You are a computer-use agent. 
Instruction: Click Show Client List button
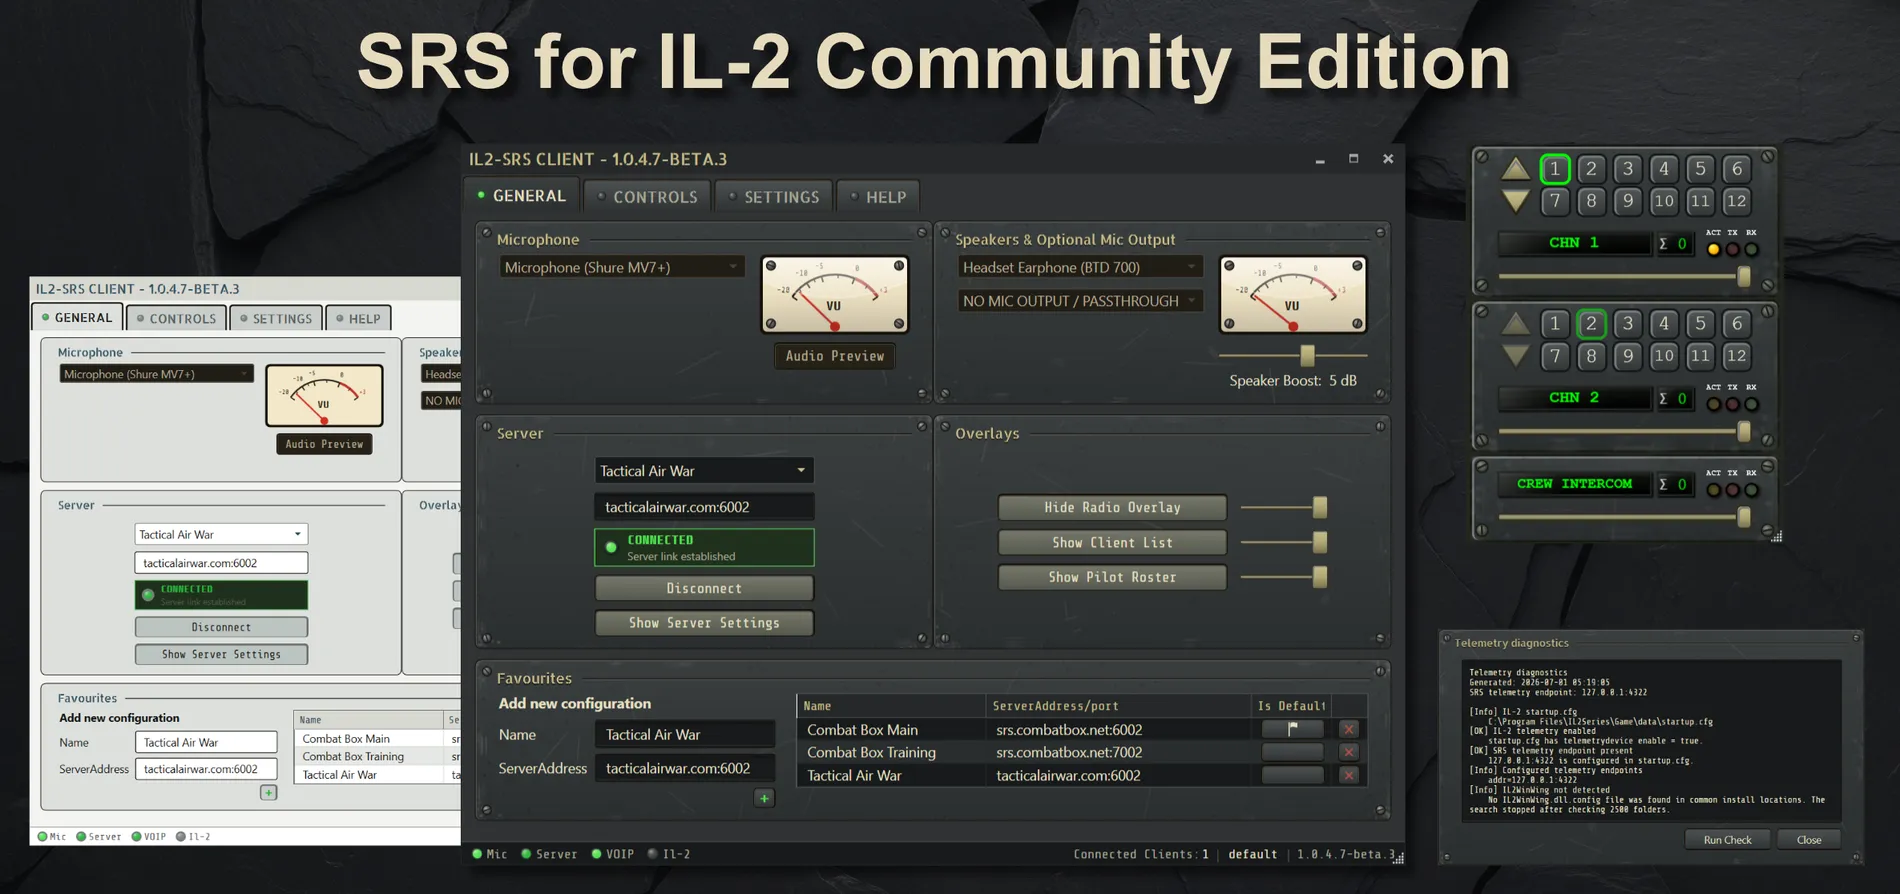pyautogui.click(x=1112, y=542)
